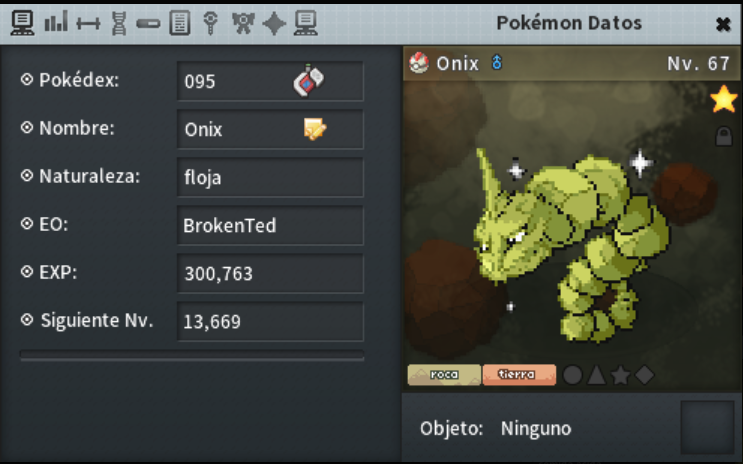This screenshot has height=464, width=743.
Task: Toggle the circle marking
Action: [x=572, y=375]
